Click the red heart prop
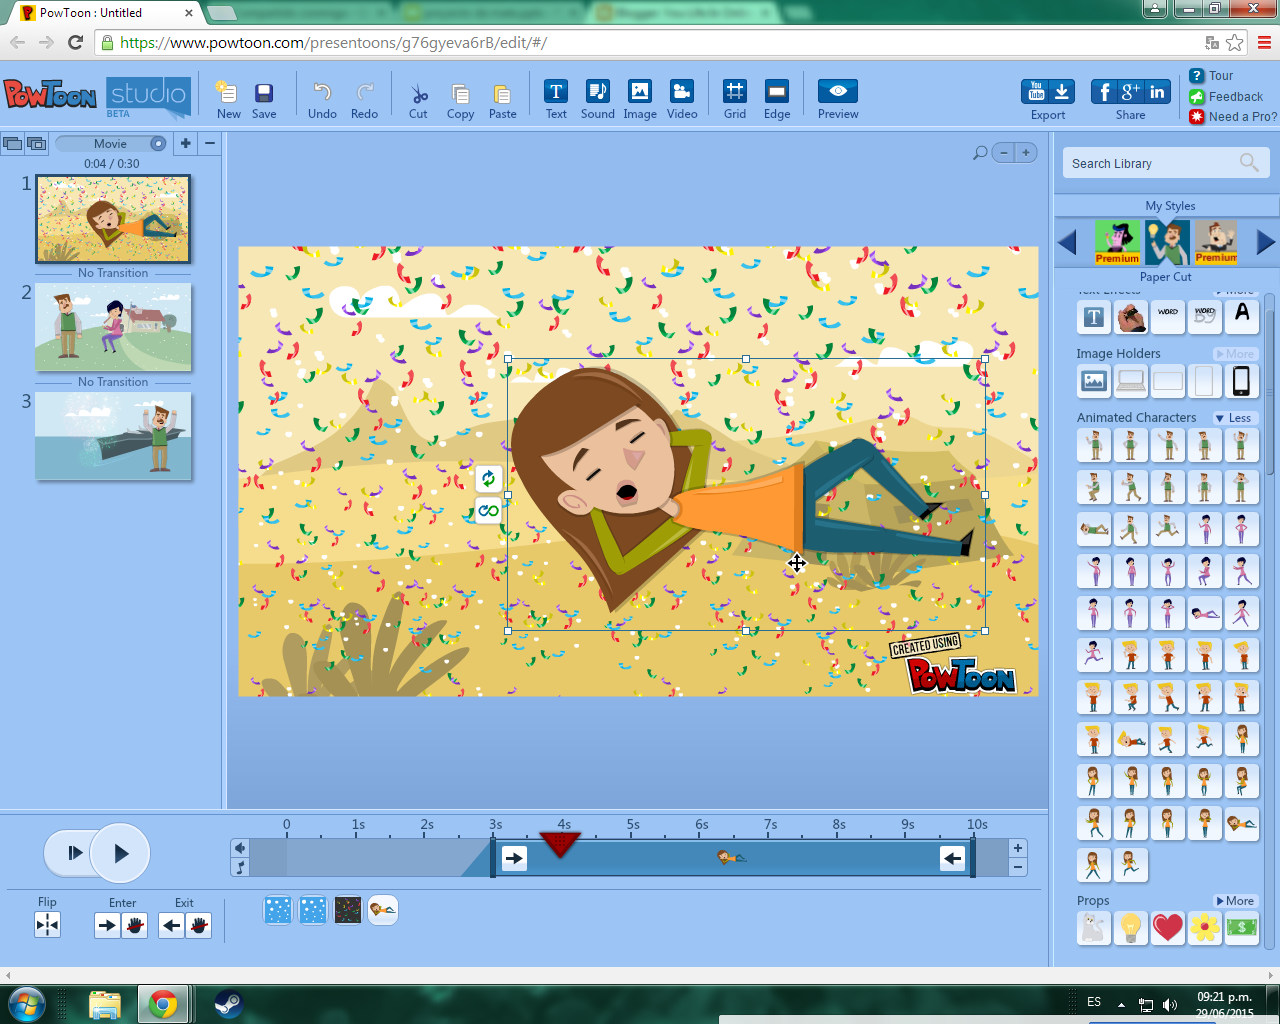 (1167, 928)
